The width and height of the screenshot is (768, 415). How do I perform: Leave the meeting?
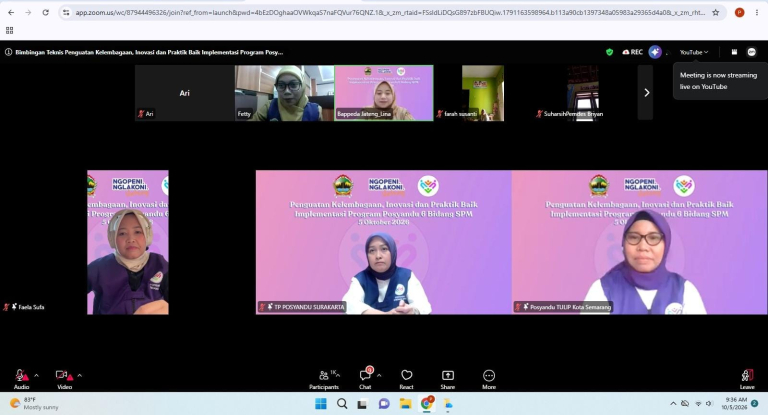pos(747,379)
